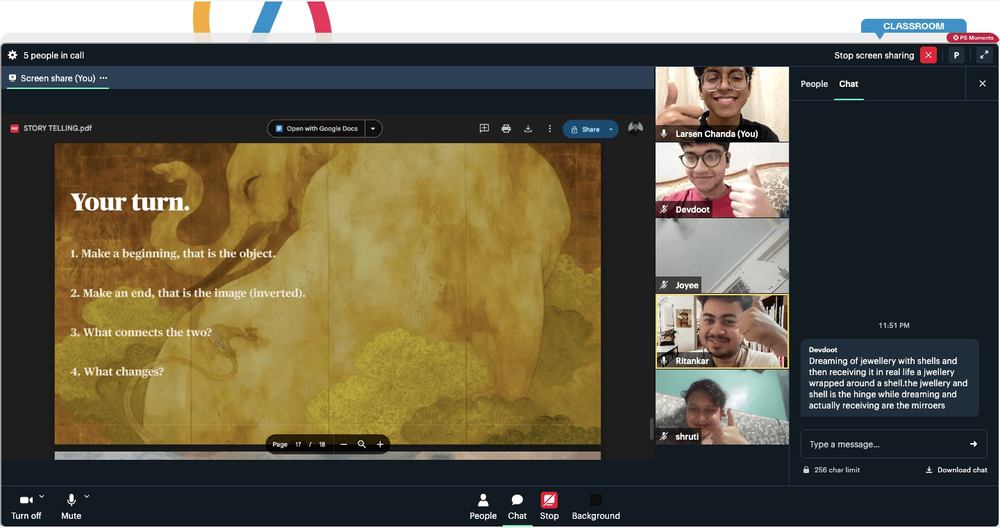Mute the microphone
This screenshot has width=1000, height=528.
pyautogui.click(x=71, y=506)
